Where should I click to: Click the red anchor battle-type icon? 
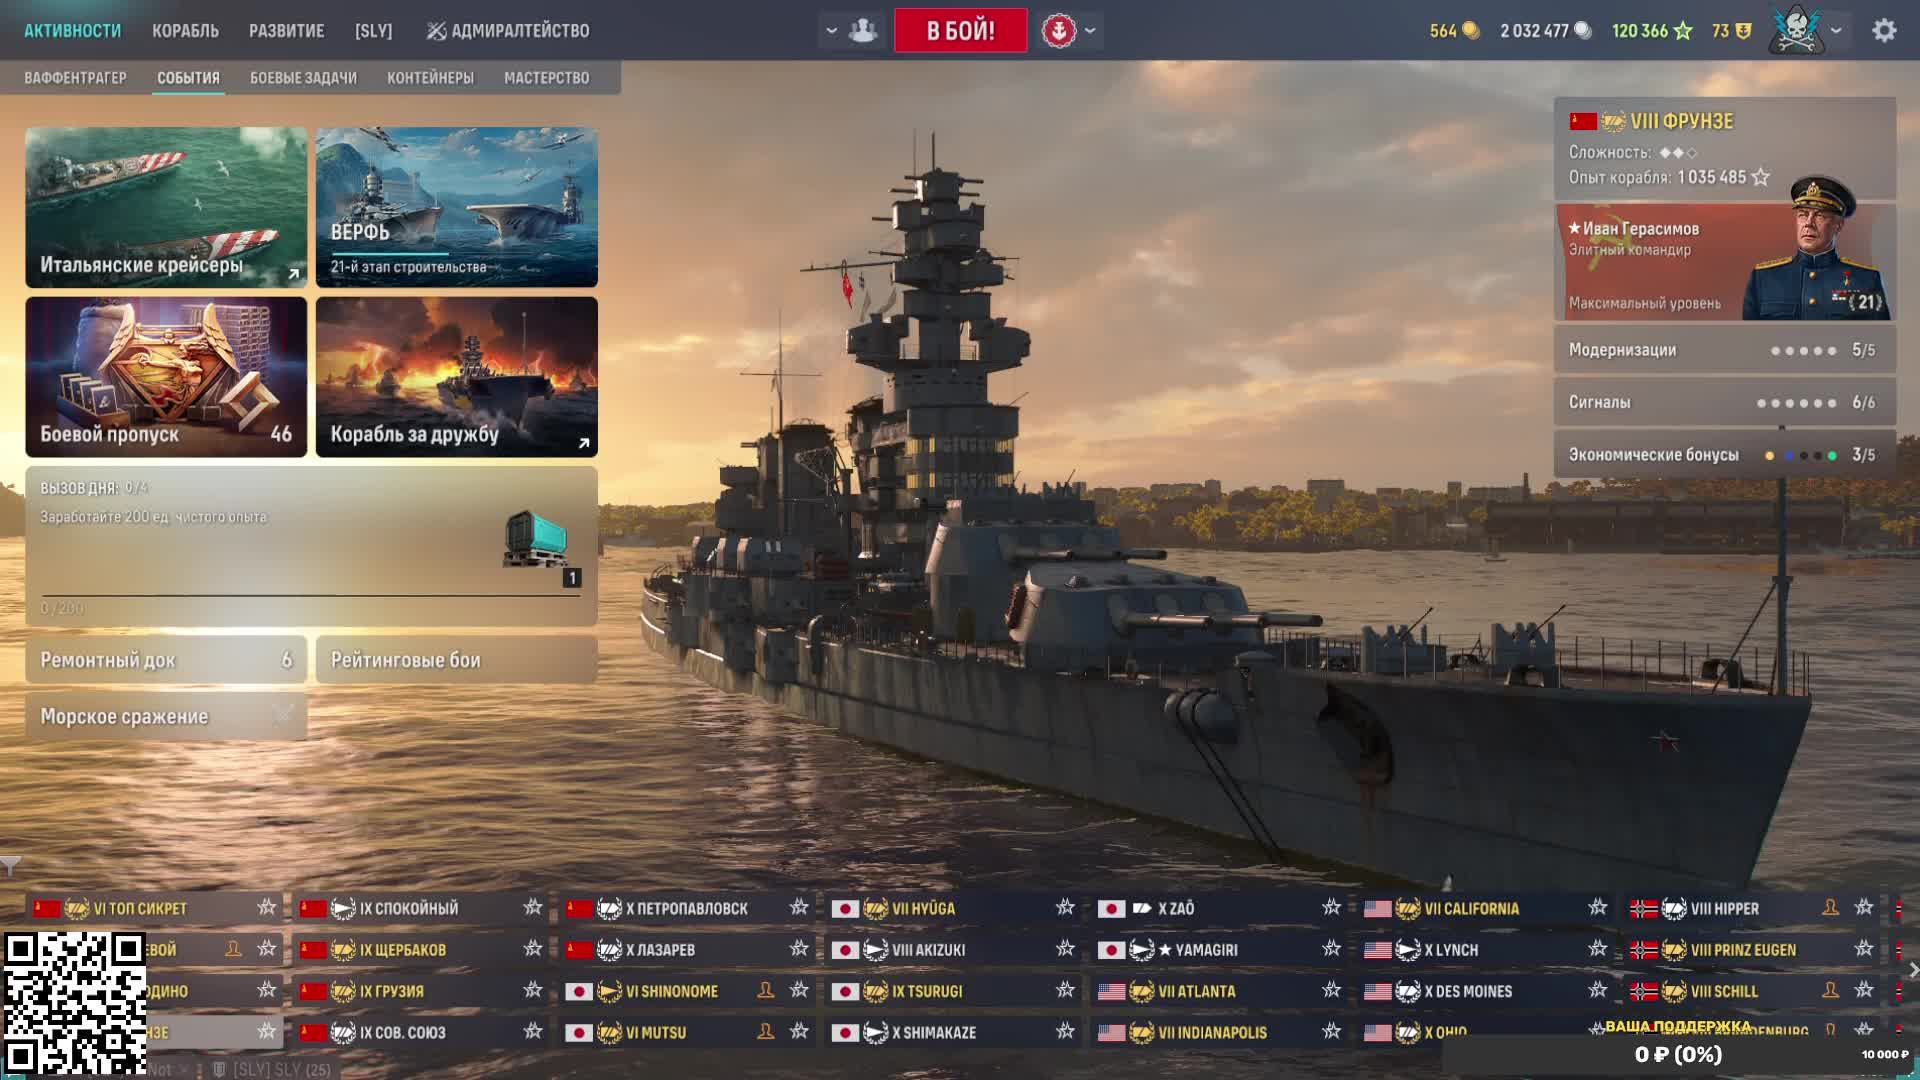tap(1058, 30)
